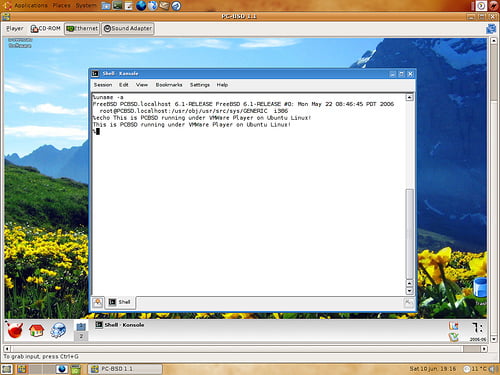Open the Bookmarks menu in Konsole

[169, 85]
